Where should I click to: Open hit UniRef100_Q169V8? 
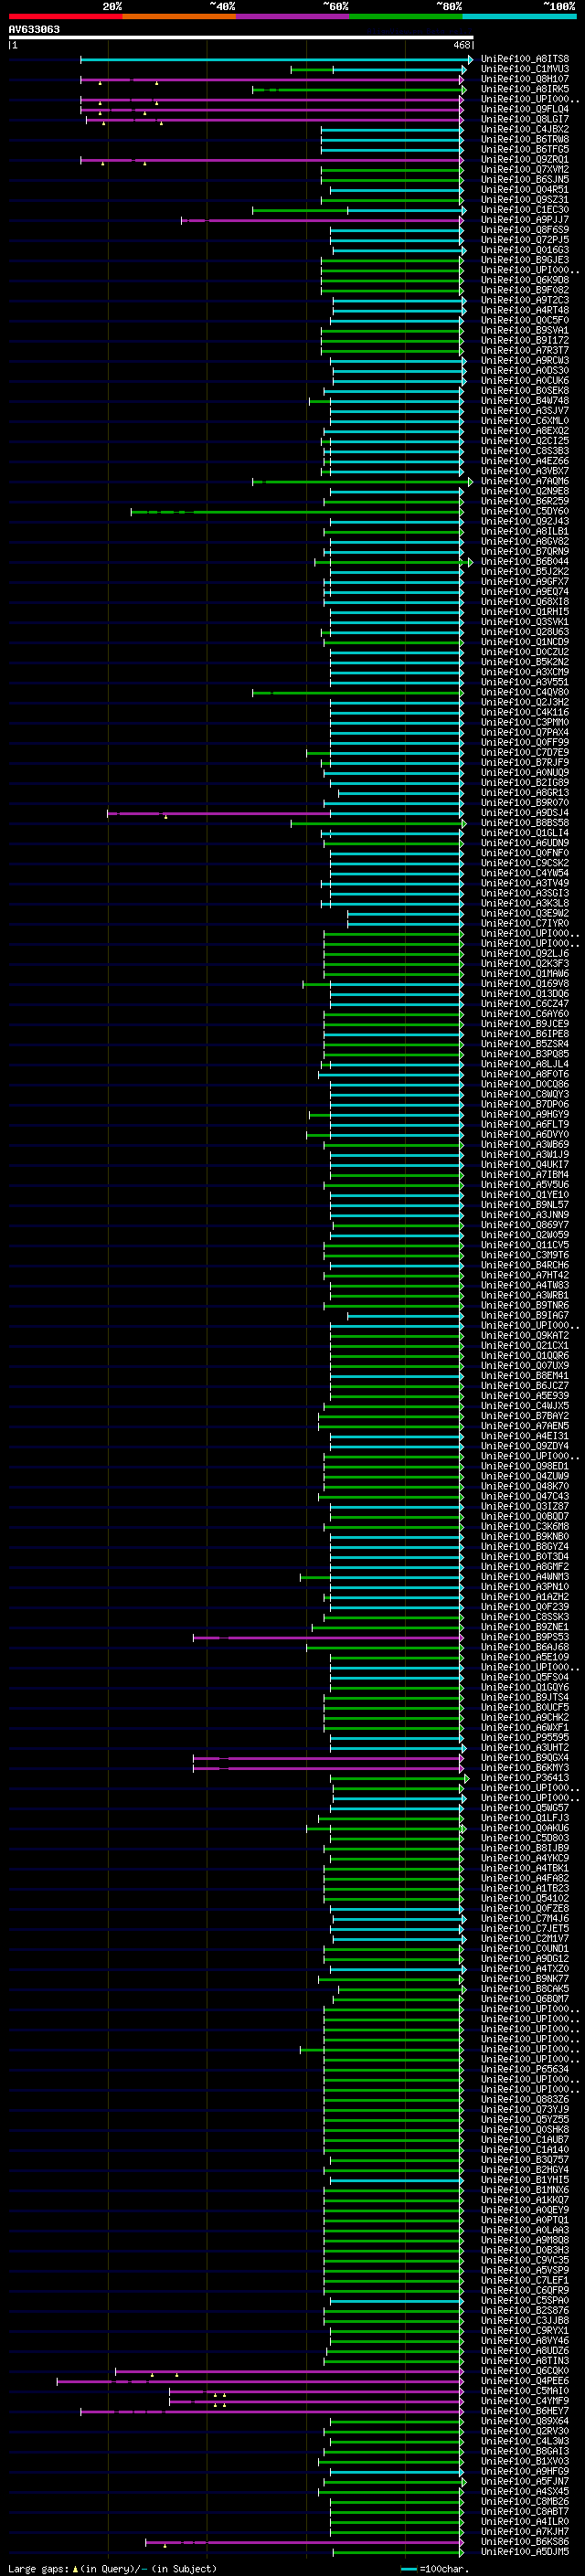coord(524,984)
